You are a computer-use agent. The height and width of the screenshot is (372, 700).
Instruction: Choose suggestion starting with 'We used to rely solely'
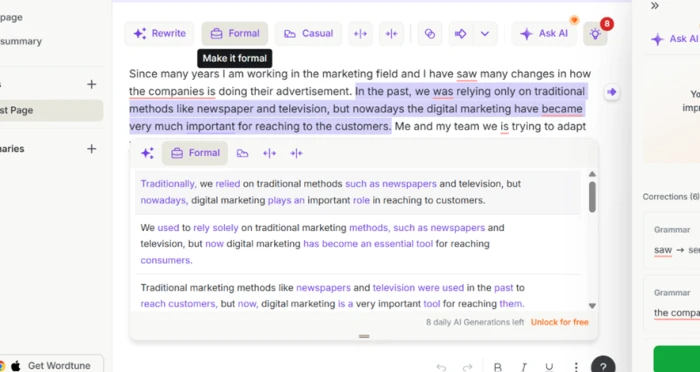click(x=358, y=244)
